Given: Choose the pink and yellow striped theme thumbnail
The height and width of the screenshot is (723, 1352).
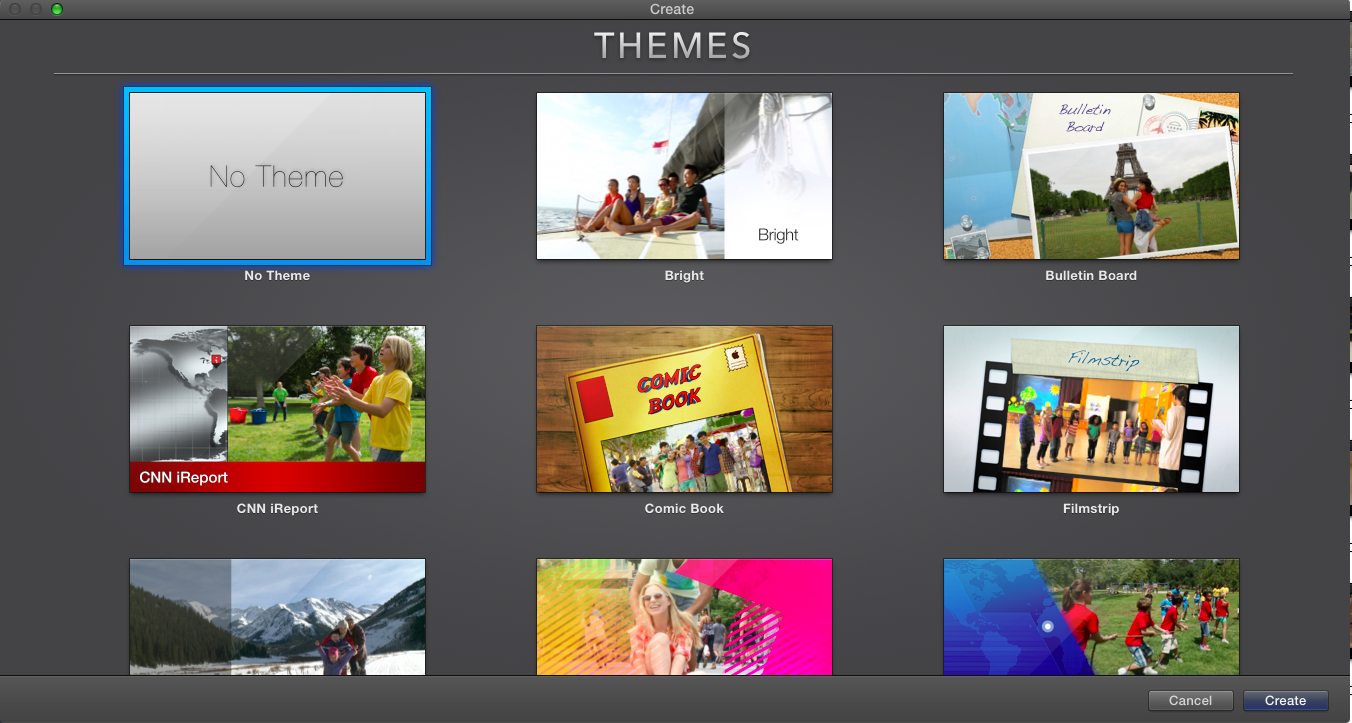Looking at the screenshot, I should [684, 617].
